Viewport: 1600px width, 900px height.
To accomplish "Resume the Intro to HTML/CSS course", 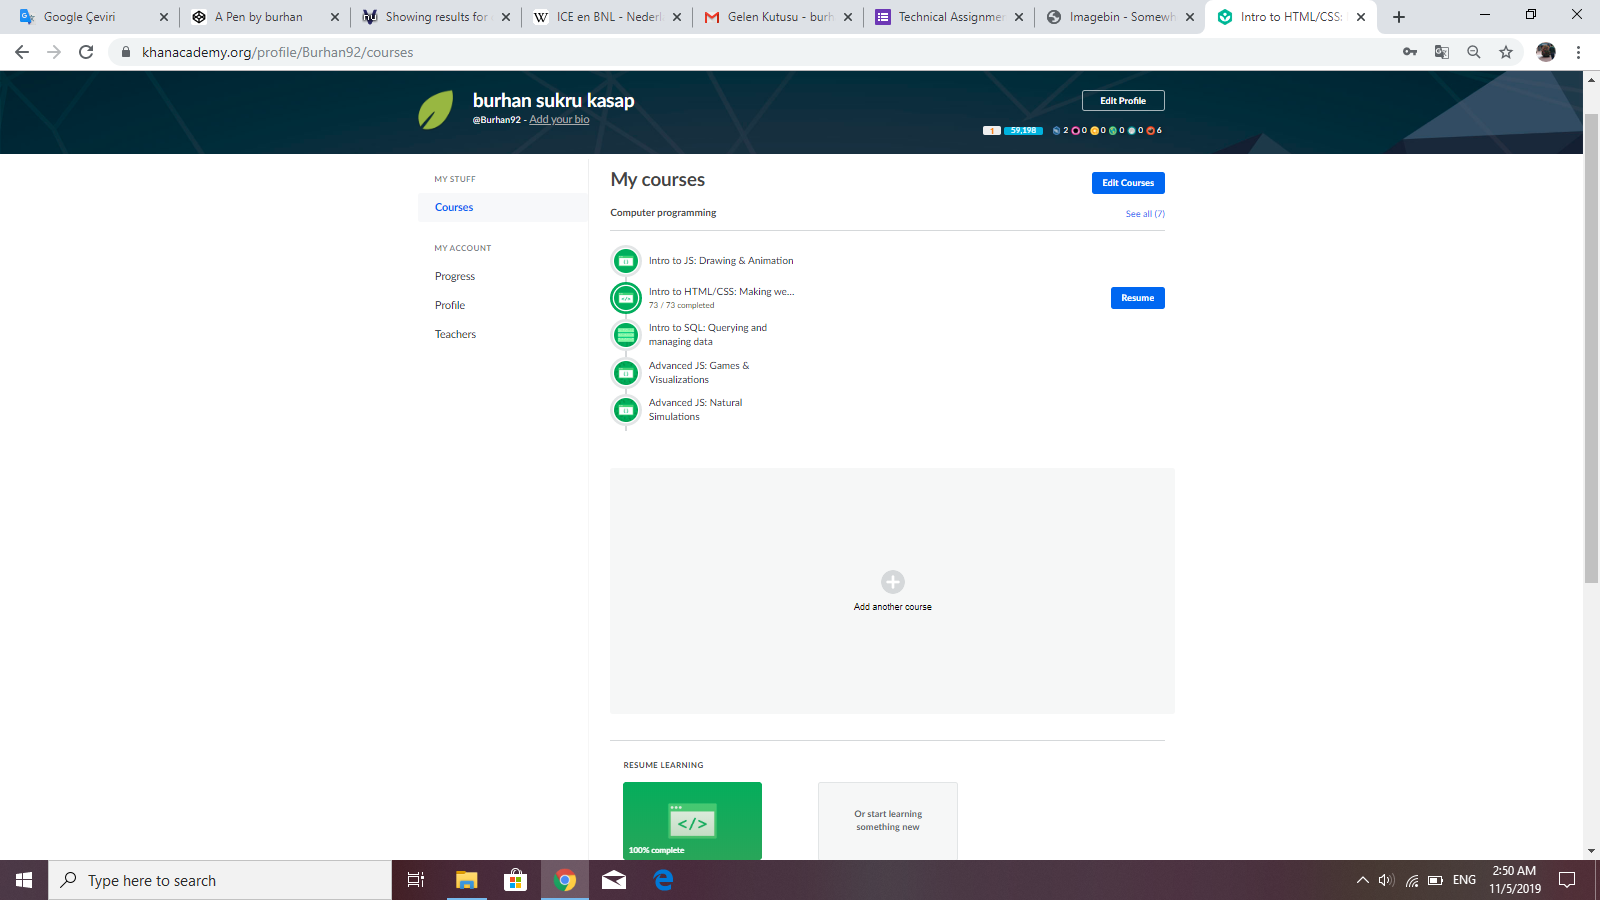I will 1137,298.
